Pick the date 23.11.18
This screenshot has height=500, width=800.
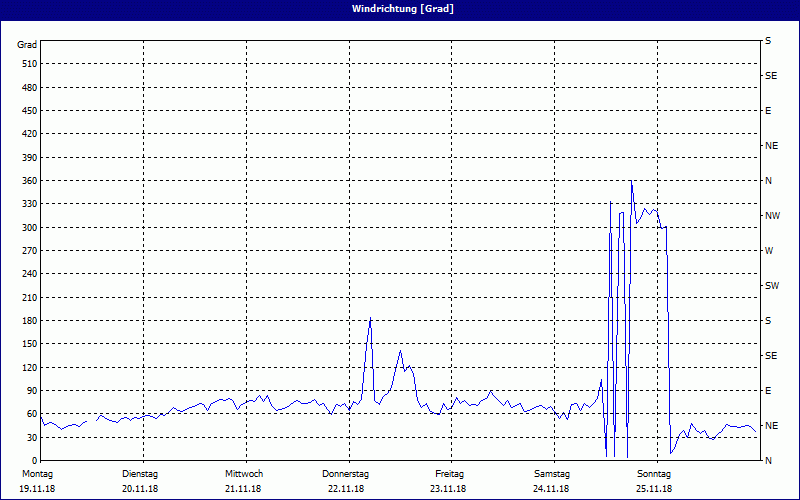(448, 489)
